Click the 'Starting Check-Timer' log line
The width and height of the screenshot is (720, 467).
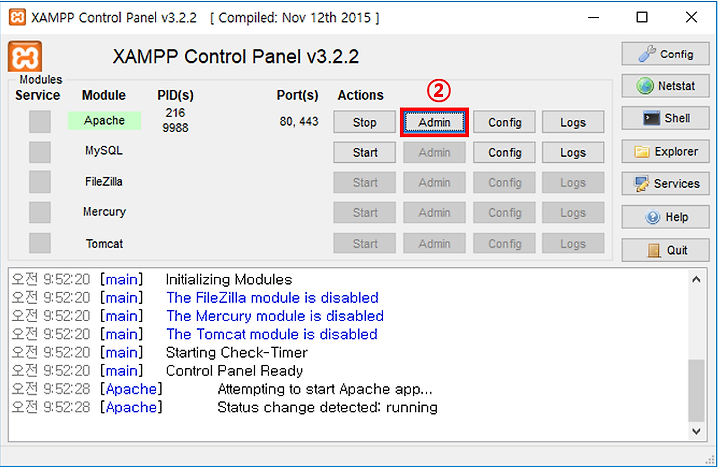point(236,352)
